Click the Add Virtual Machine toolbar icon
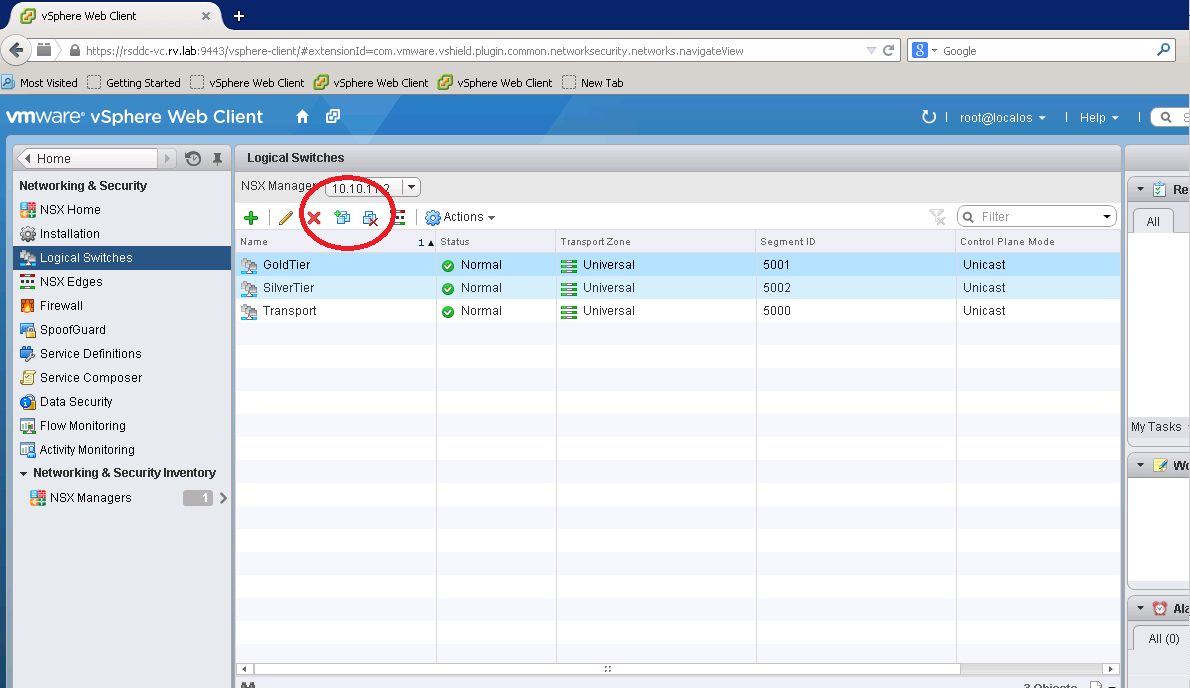This screenshot has height=688, width=1190. [342, 217]
